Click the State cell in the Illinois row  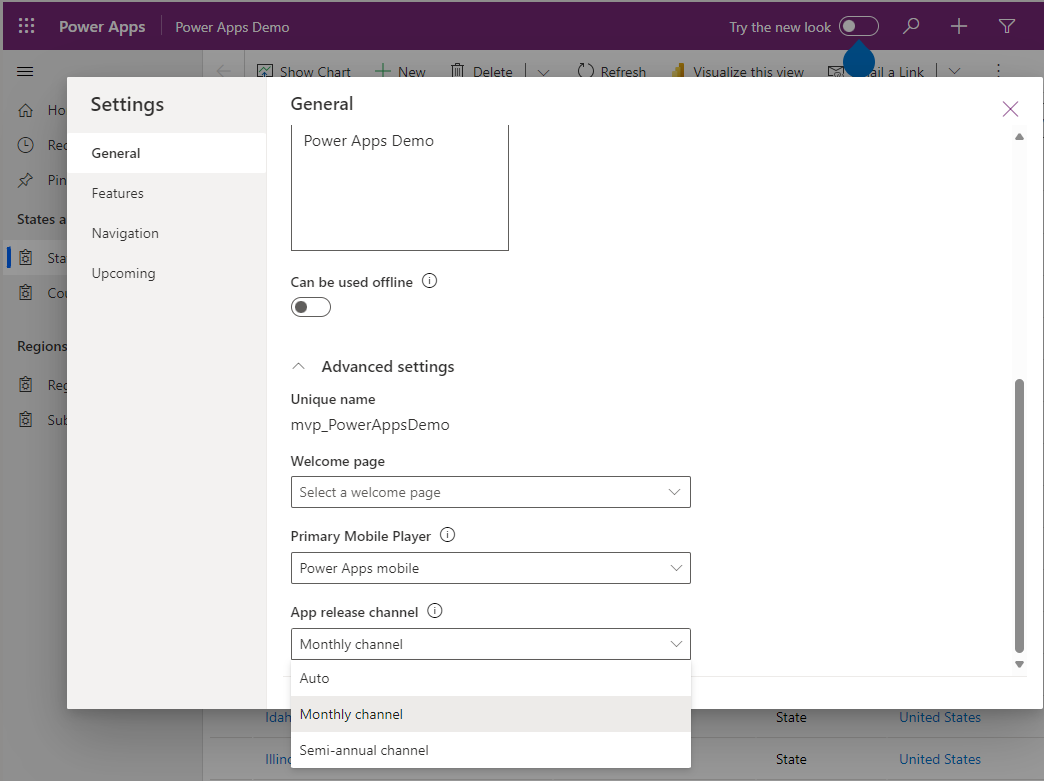[791, 759]
